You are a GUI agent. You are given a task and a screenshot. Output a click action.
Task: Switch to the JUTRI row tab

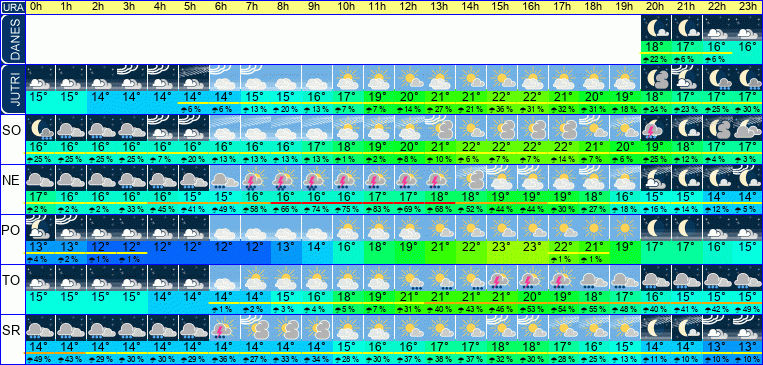pyautogui.click(x=12, y=89)
